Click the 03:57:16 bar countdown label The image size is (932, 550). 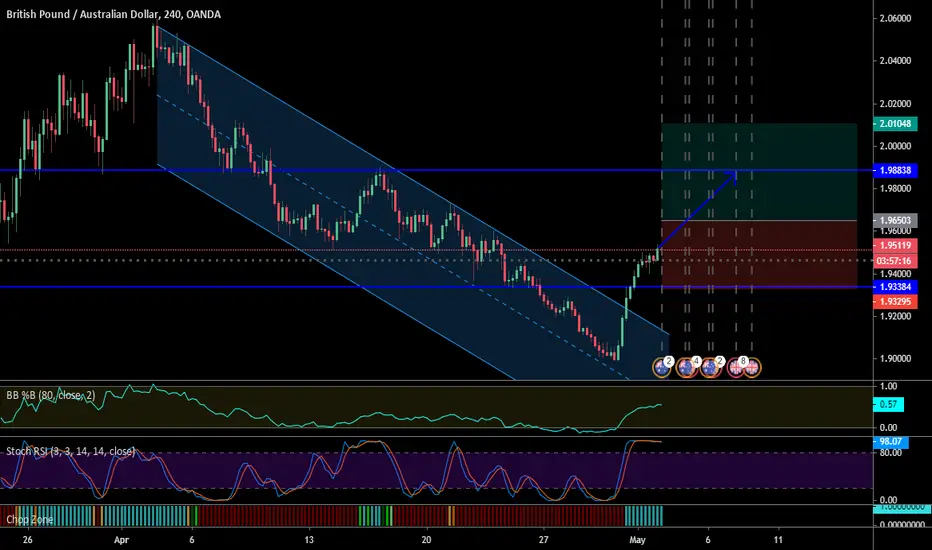(x=895, y=261)
